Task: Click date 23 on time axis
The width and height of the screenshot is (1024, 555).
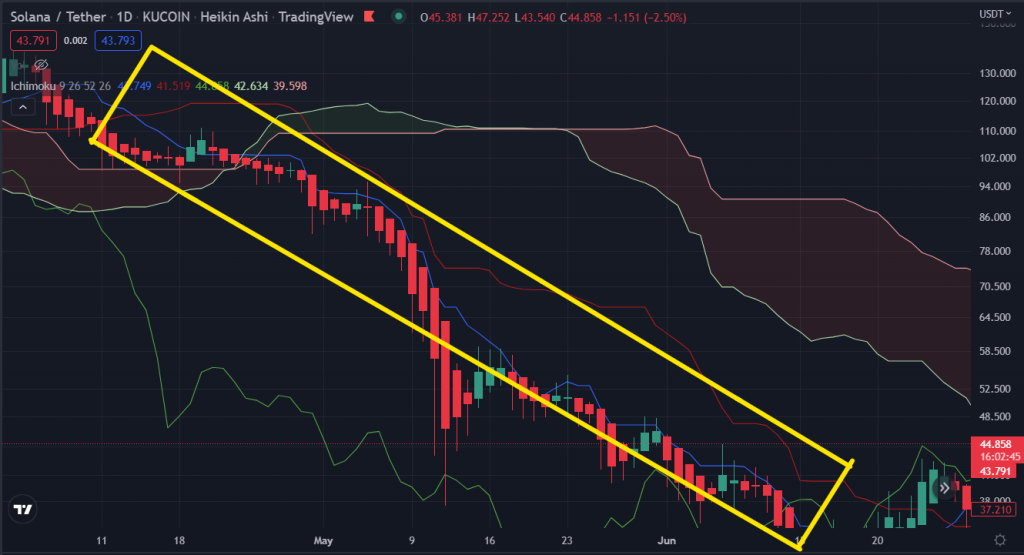Action: (567, 541)
